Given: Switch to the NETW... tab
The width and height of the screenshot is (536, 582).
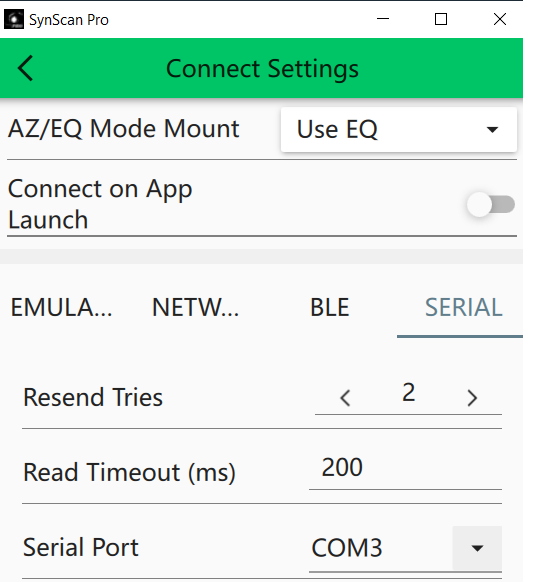Looking at the screenshot, I should tap(196, 308).
